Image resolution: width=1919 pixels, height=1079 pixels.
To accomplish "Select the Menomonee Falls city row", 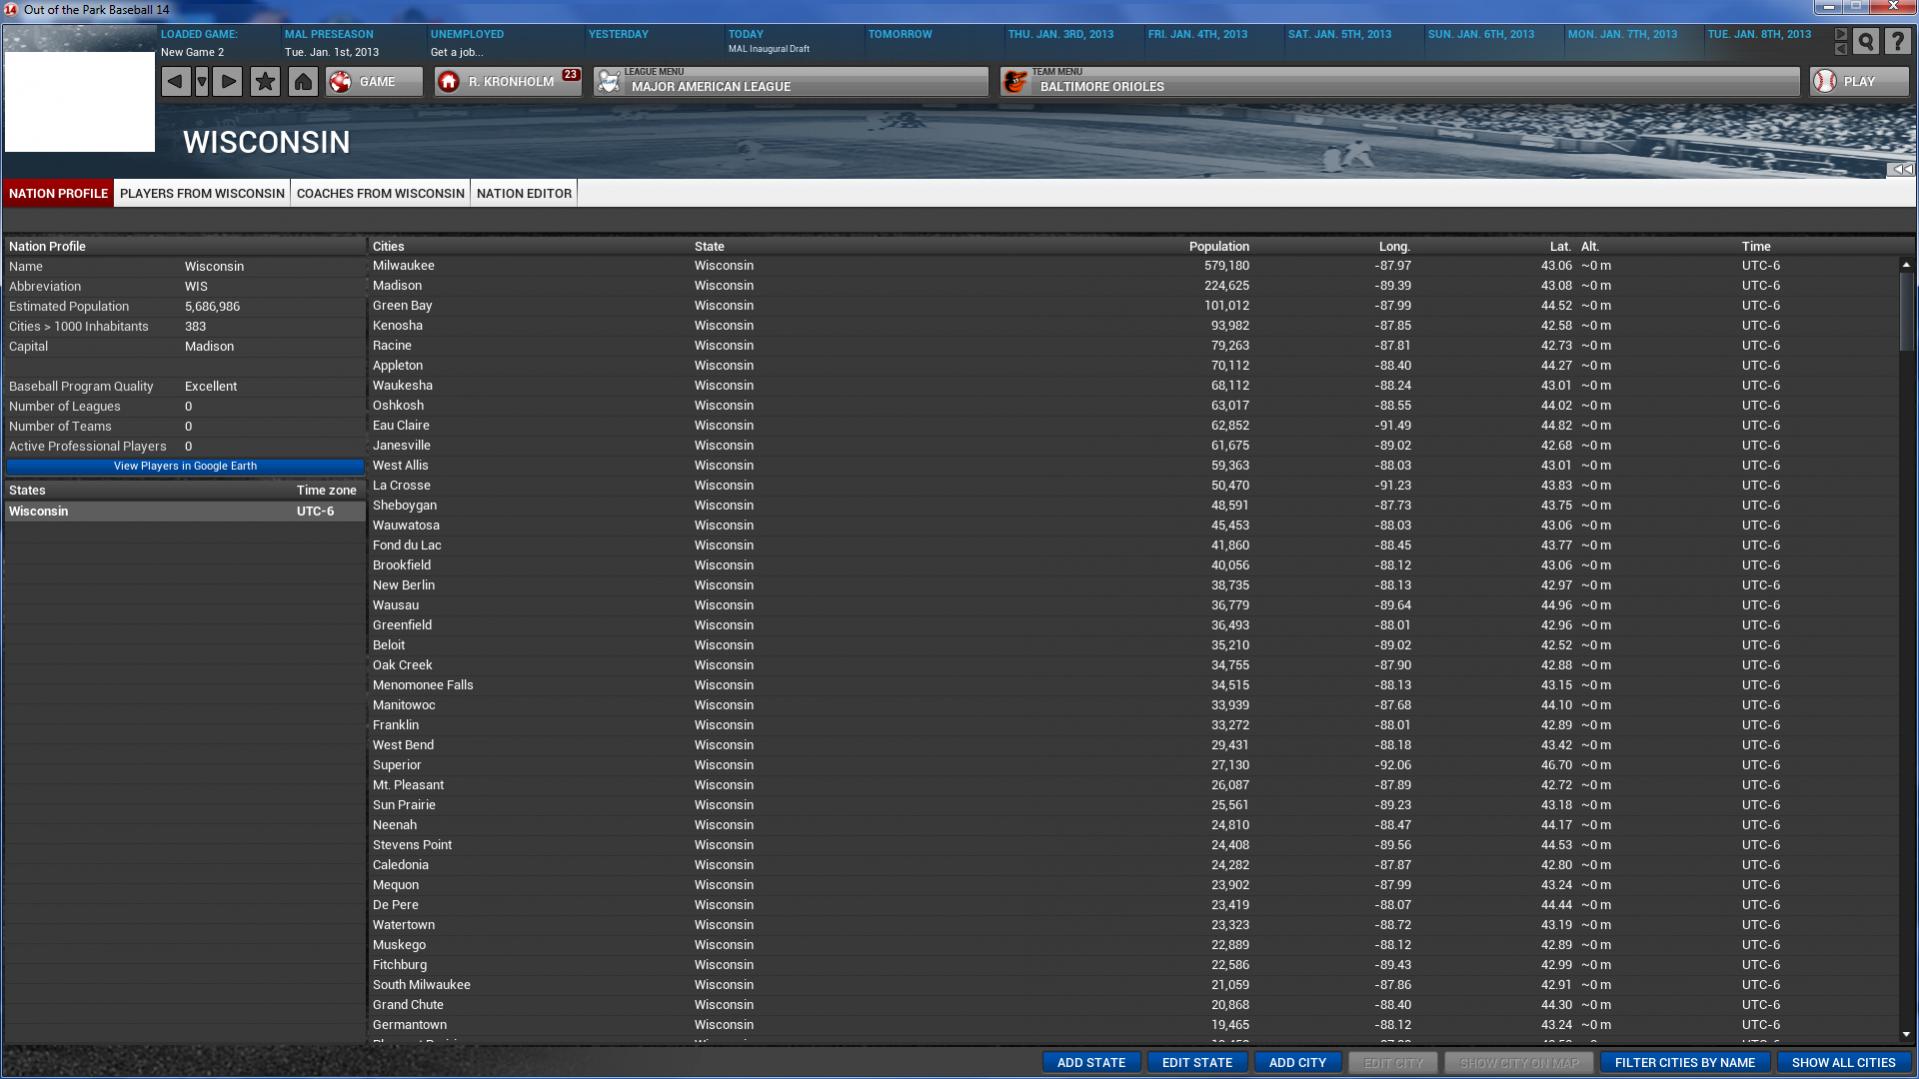I will (x=1134, y=686).
